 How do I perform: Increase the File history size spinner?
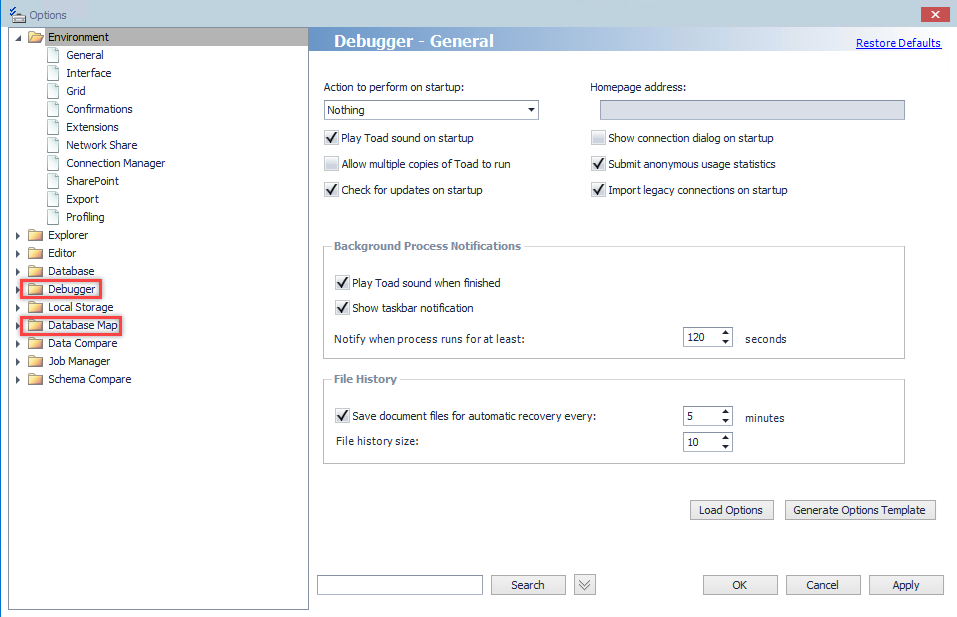tap(725, 438)
